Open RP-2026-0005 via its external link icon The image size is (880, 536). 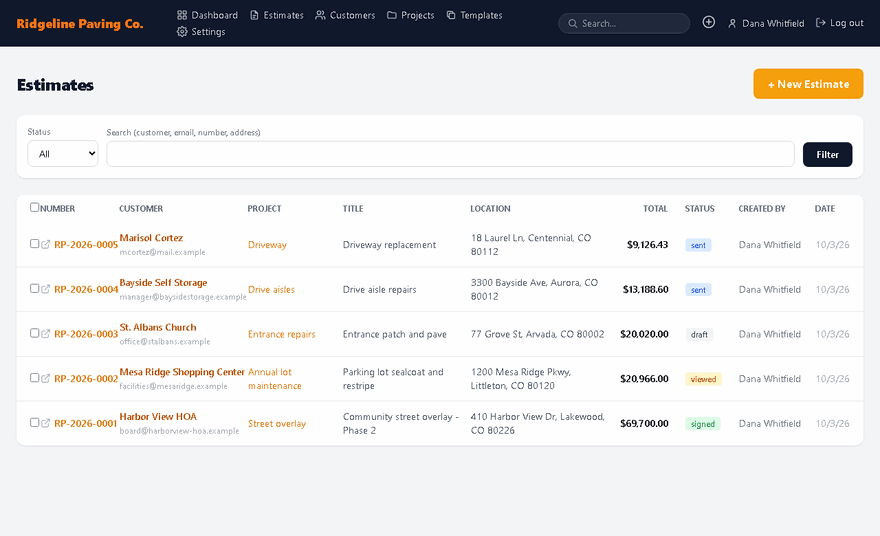pos(45,244)
